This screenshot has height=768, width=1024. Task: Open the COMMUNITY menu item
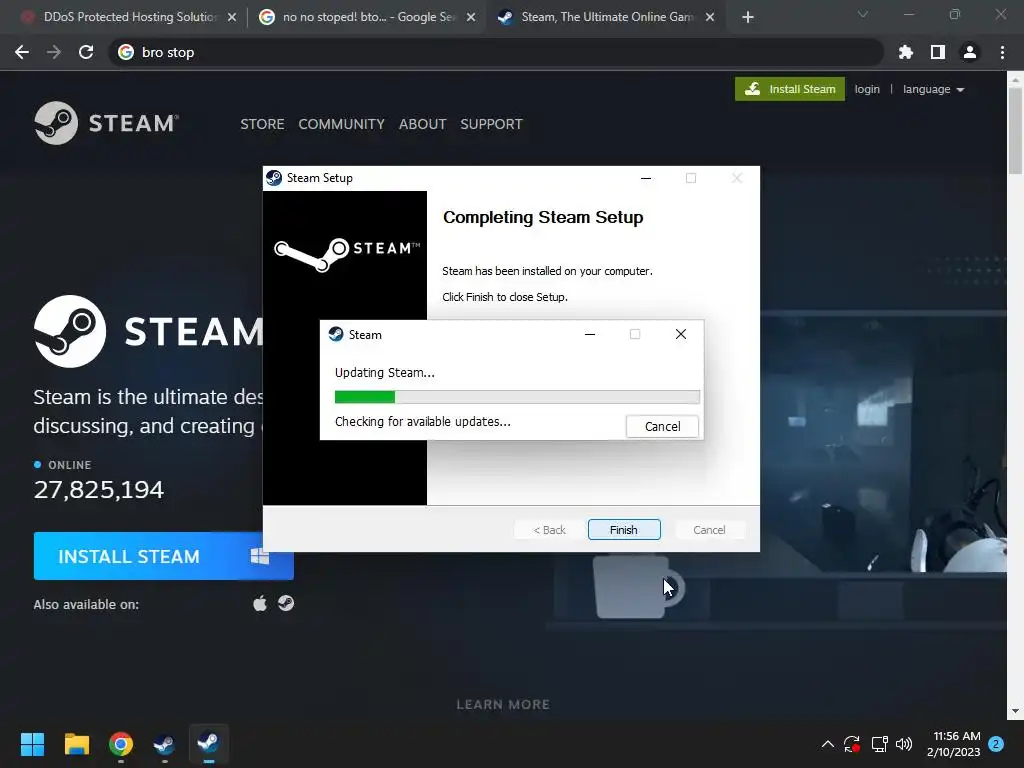pos(341,124)
